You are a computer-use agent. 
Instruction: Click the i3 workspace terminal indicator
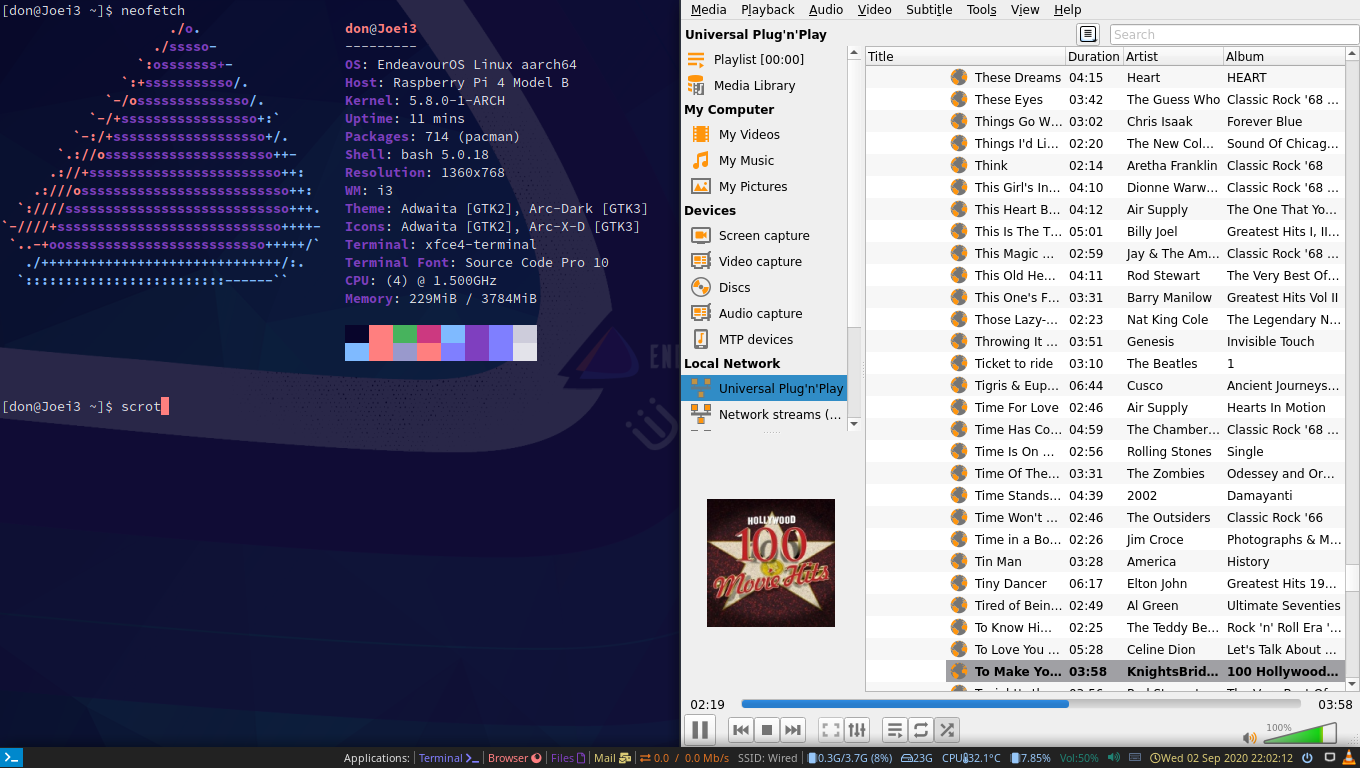11,758
